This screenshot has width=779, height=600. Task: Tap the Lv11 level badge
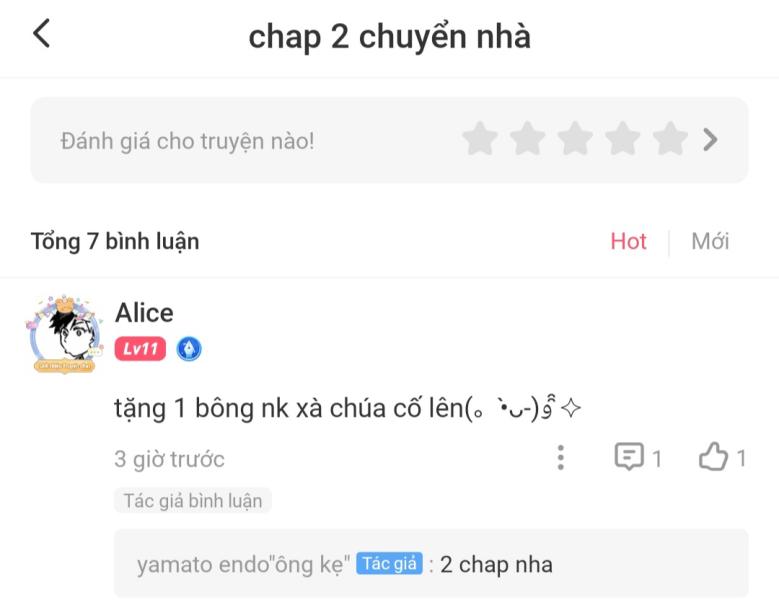[x=140, y=349]
